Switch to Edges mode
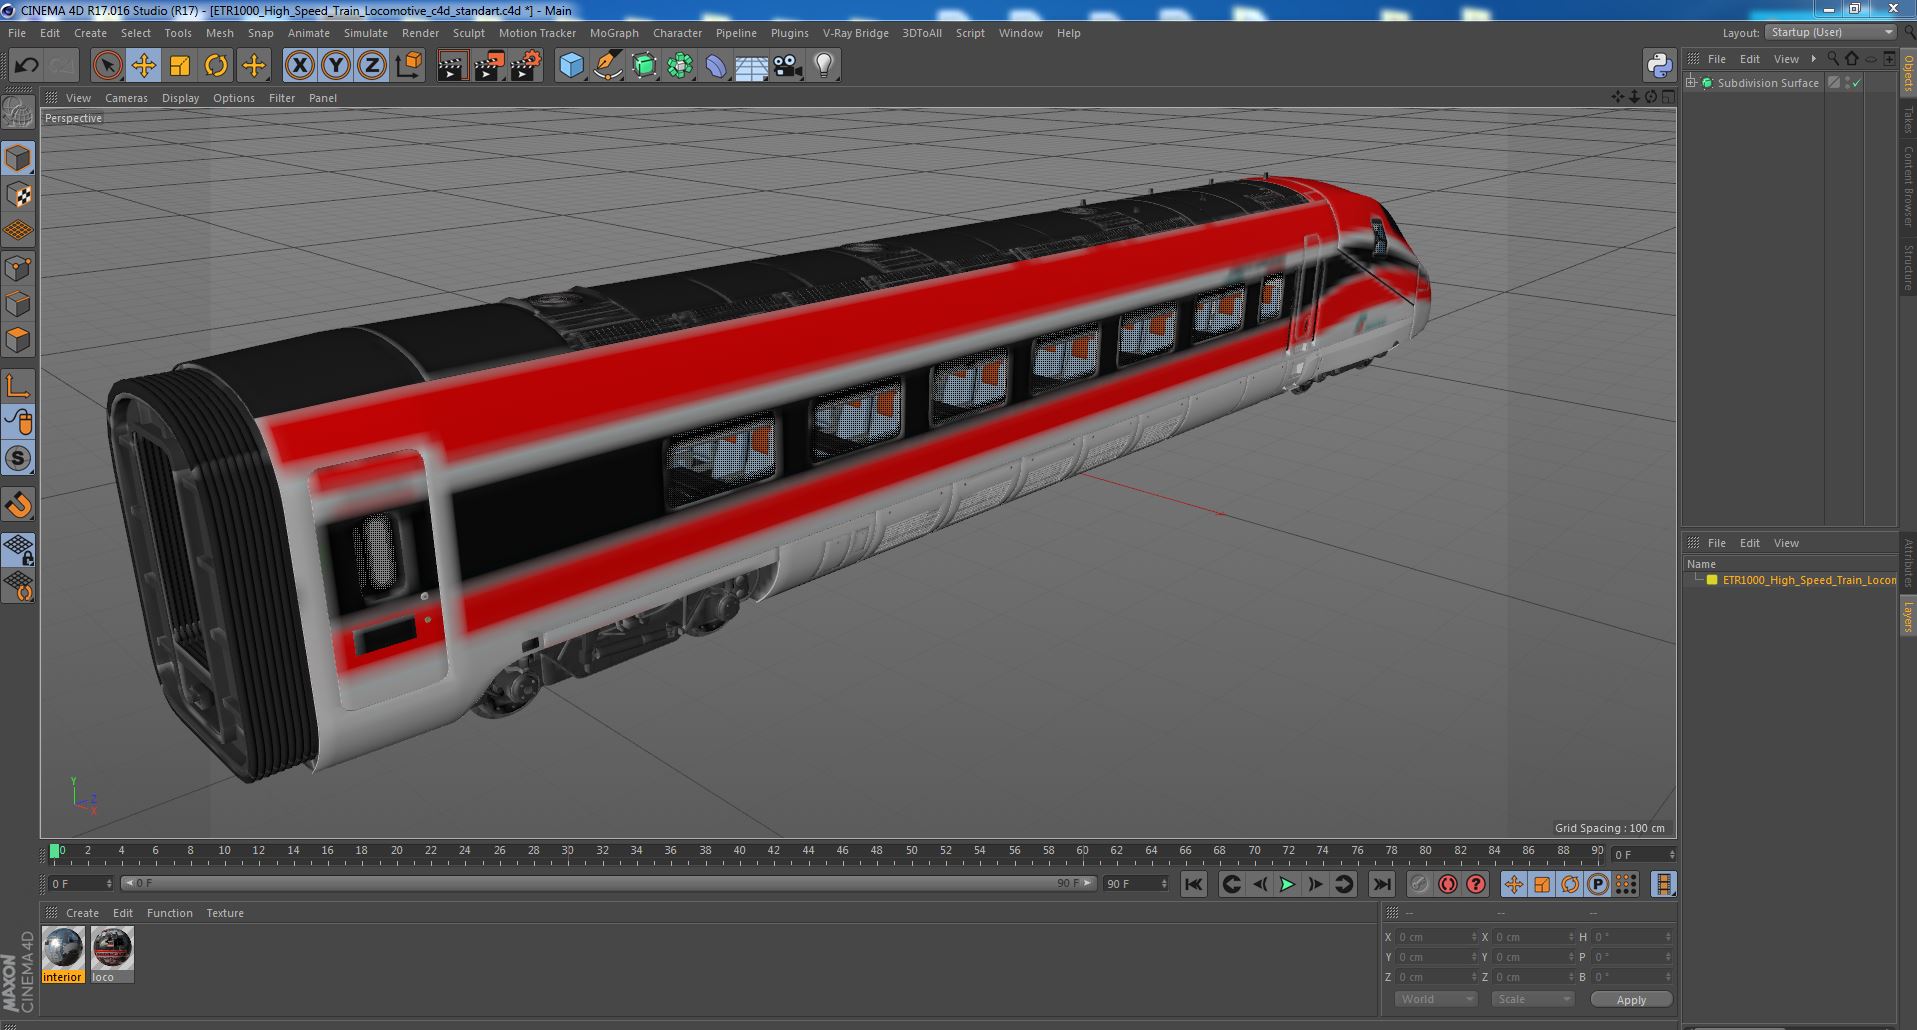 pos(18,303)
